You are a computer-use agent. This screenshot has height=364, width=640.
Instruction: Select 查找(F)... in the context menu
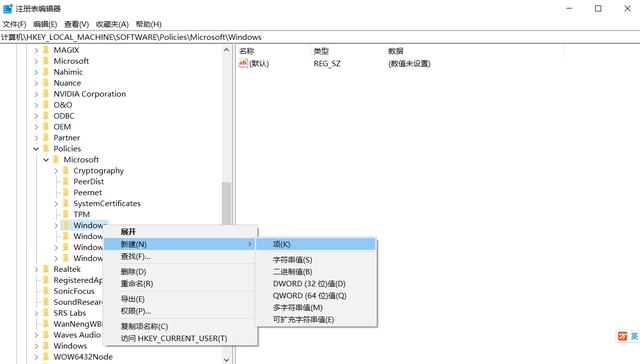180,256
